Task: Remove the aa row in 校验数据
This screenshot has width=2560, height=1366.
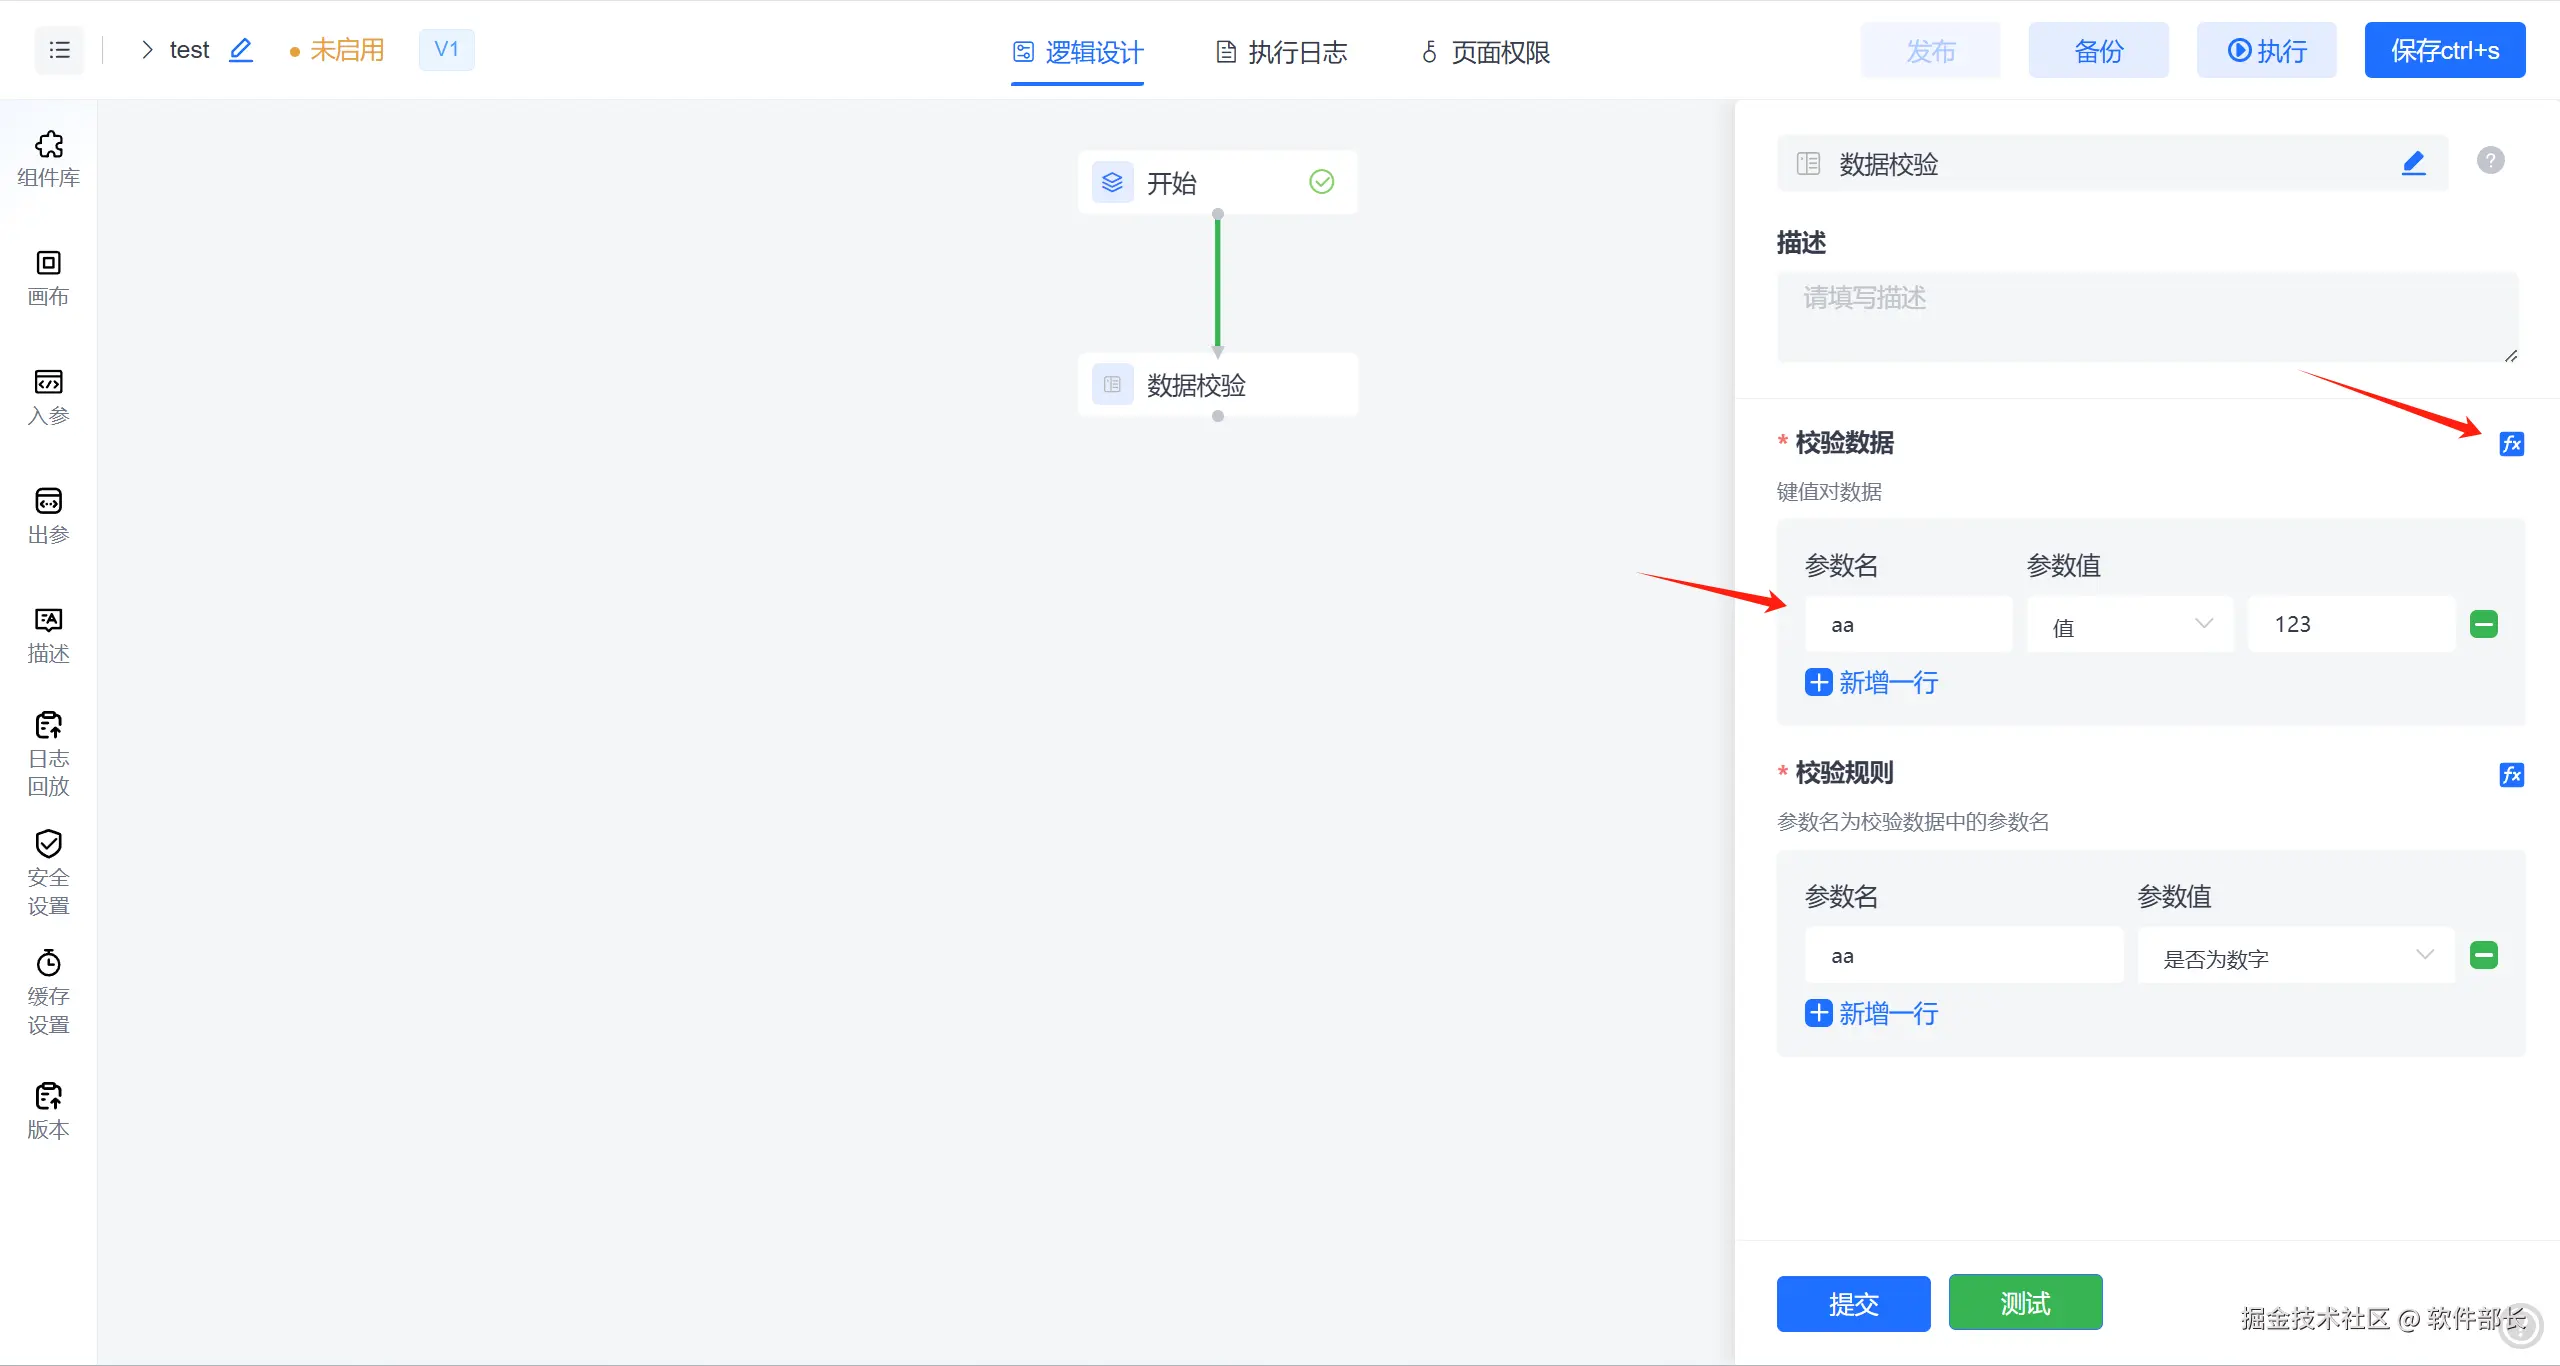Action: click(x=2484, y=625)
